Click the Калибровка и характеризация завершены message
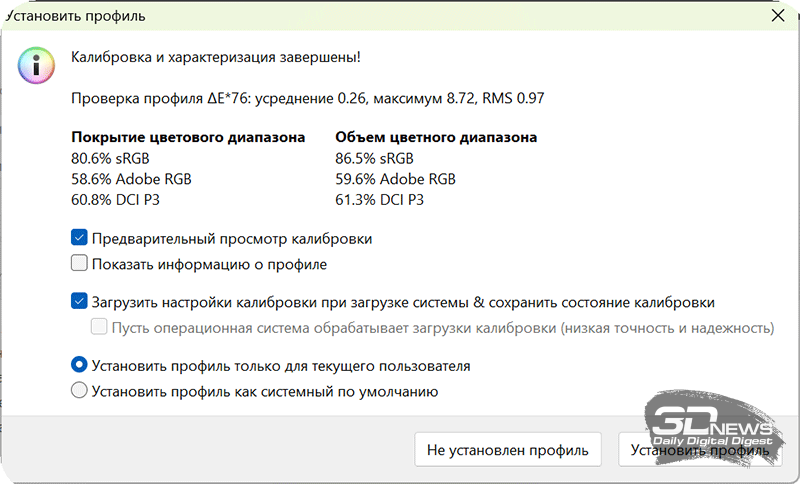Viewport: 800px width, 484px height. coord(216,57)
